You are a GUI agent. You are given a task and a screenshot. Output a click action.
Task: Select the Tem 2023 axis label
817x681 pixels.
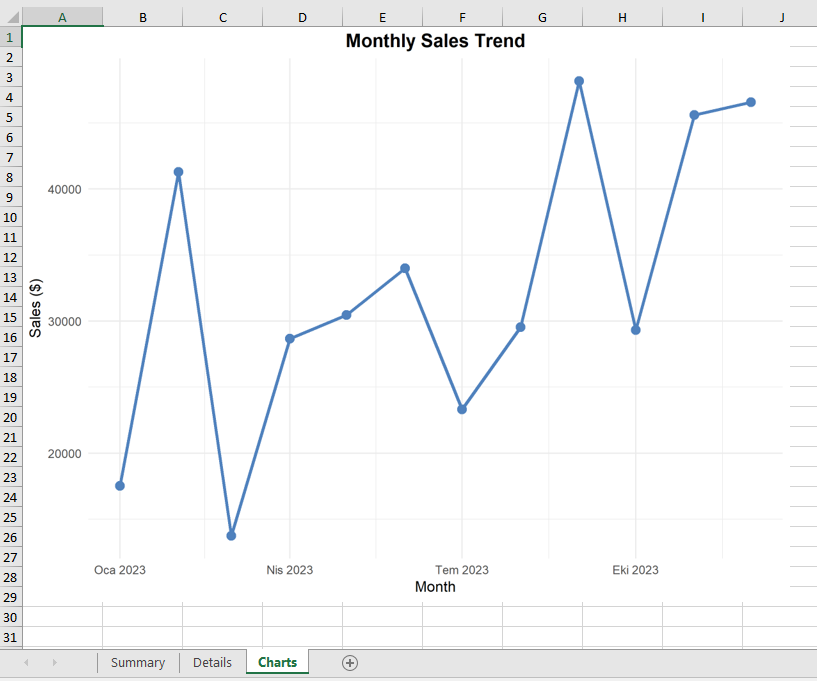click(x=462, y=570)
